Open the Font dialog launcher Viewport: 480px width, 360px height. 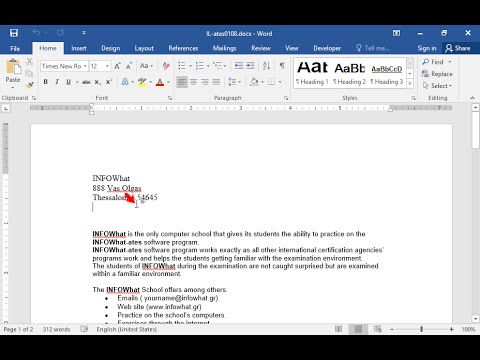point(170,98)
